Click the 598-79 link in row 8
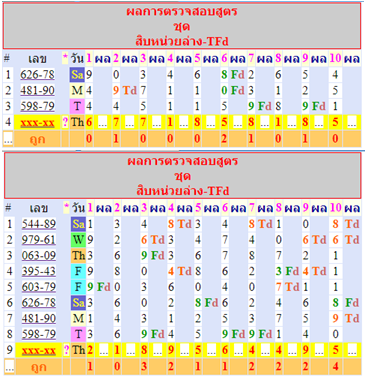 [39, 334]
